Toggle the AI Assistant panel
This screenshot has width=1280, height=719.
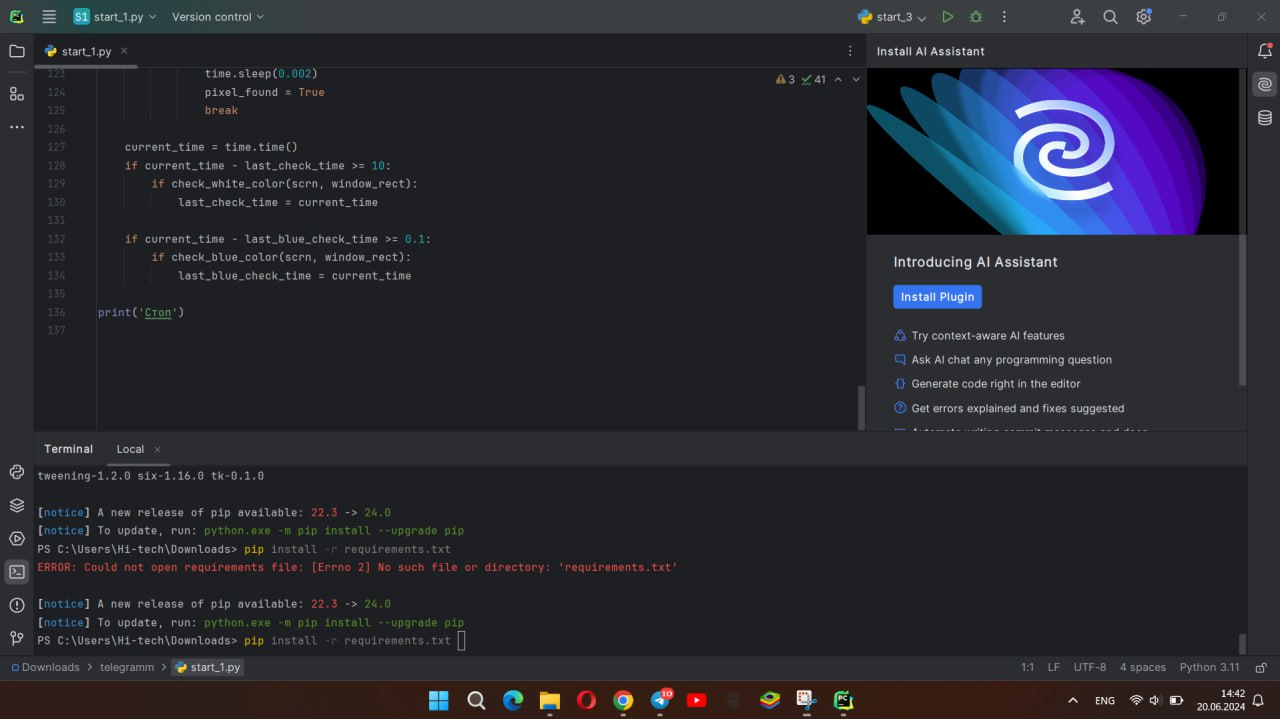(x=1265, y=85)
